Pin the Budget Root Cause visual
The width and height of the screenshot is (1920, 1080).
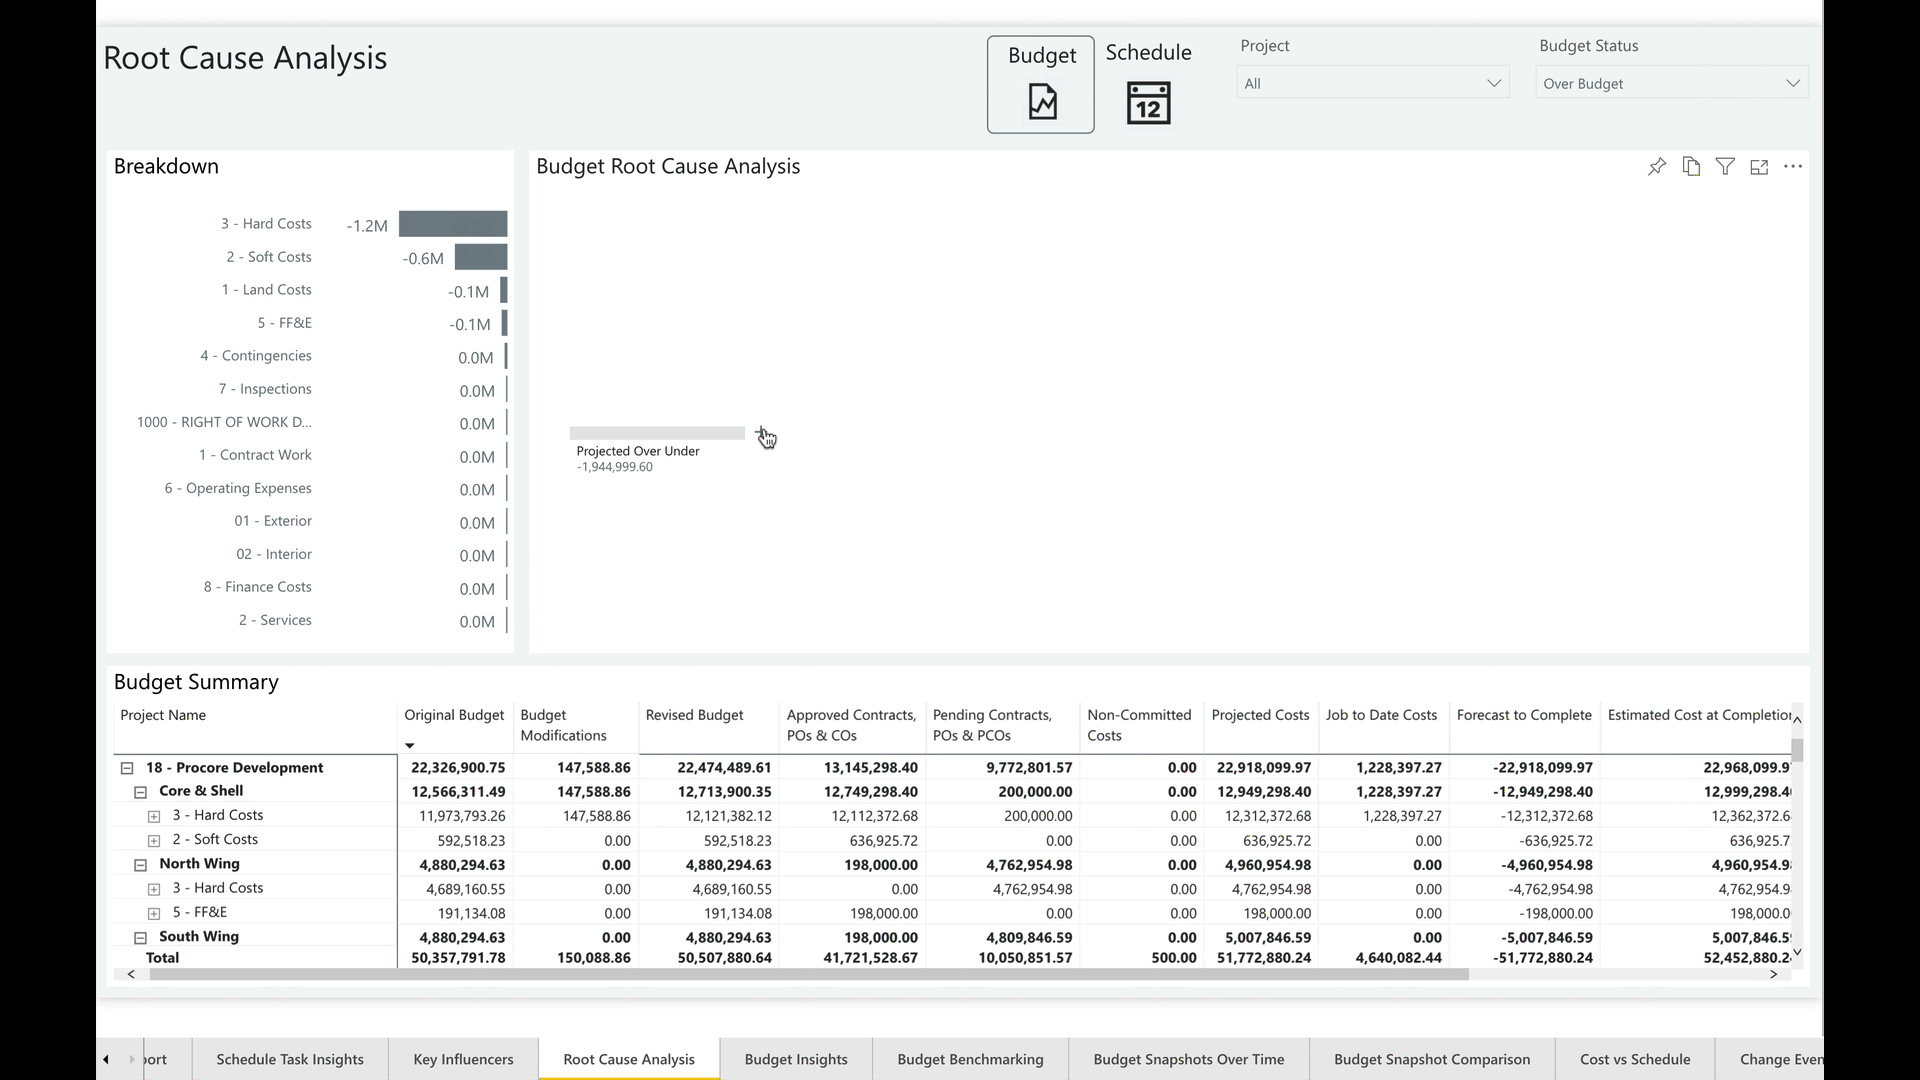pos(1657,167)
